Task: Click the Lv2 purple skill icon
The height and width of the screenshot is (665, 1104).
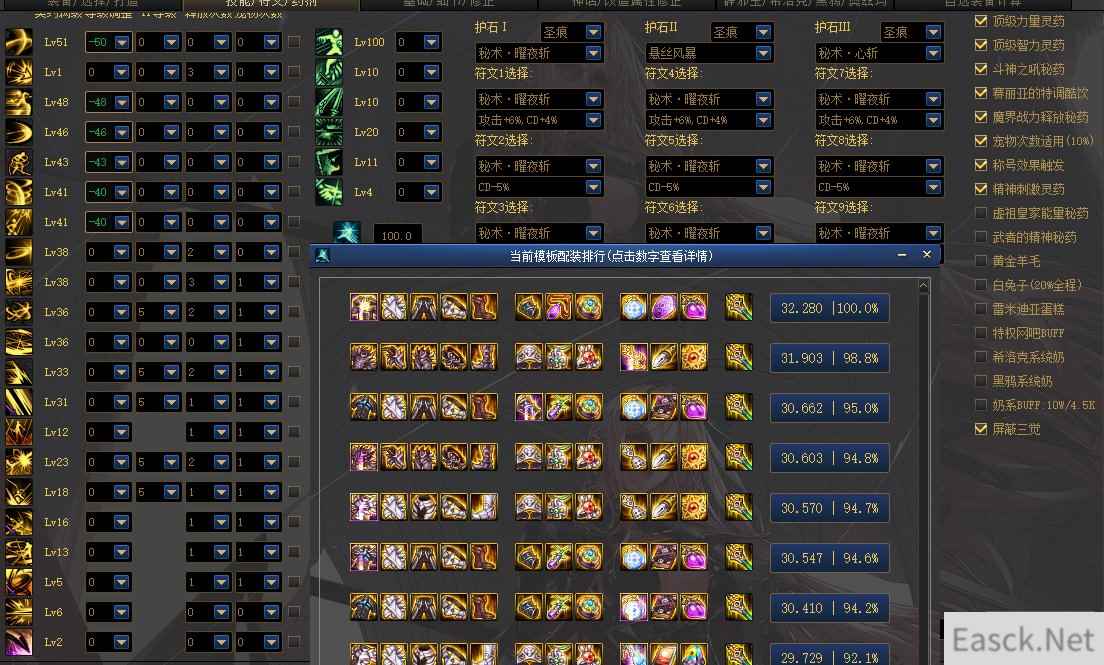Action: pos(18,642)
